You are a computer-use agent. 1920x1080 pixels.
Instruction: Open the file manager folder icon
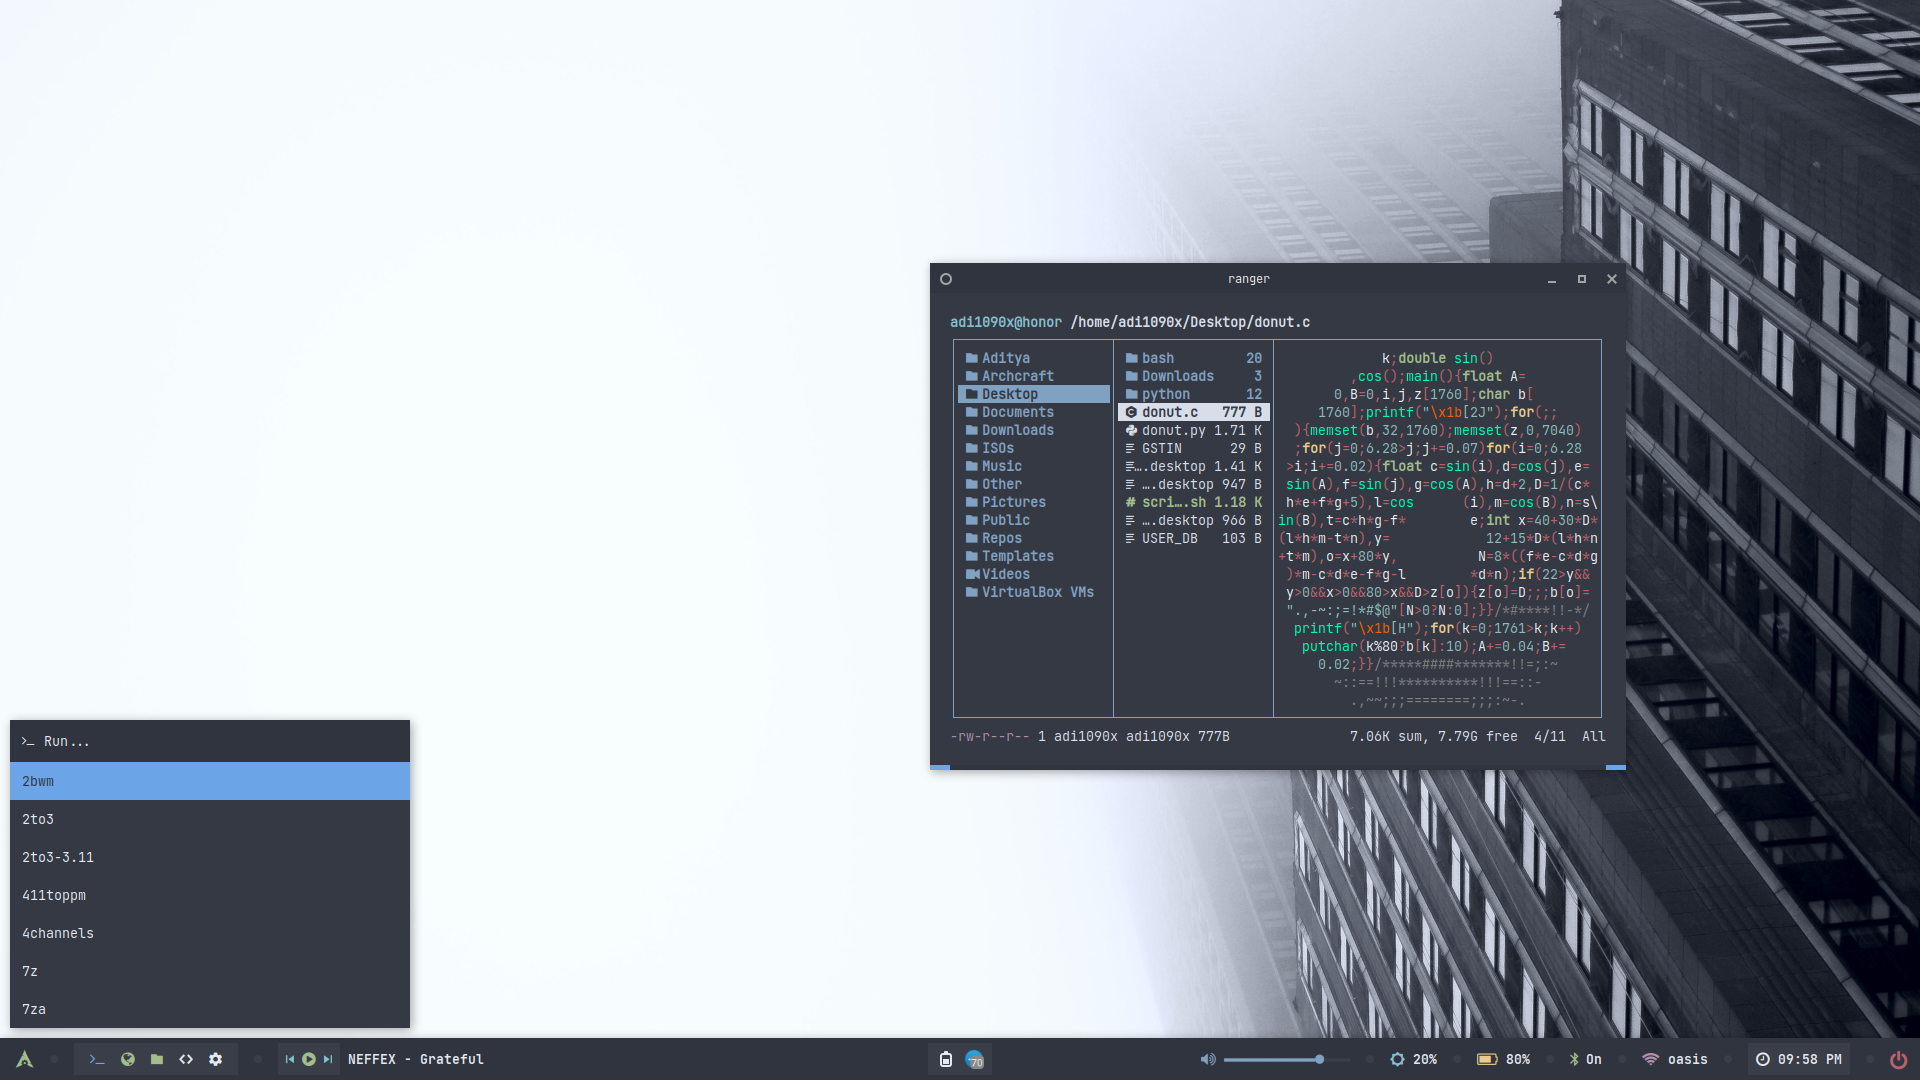coord(157,1059)
